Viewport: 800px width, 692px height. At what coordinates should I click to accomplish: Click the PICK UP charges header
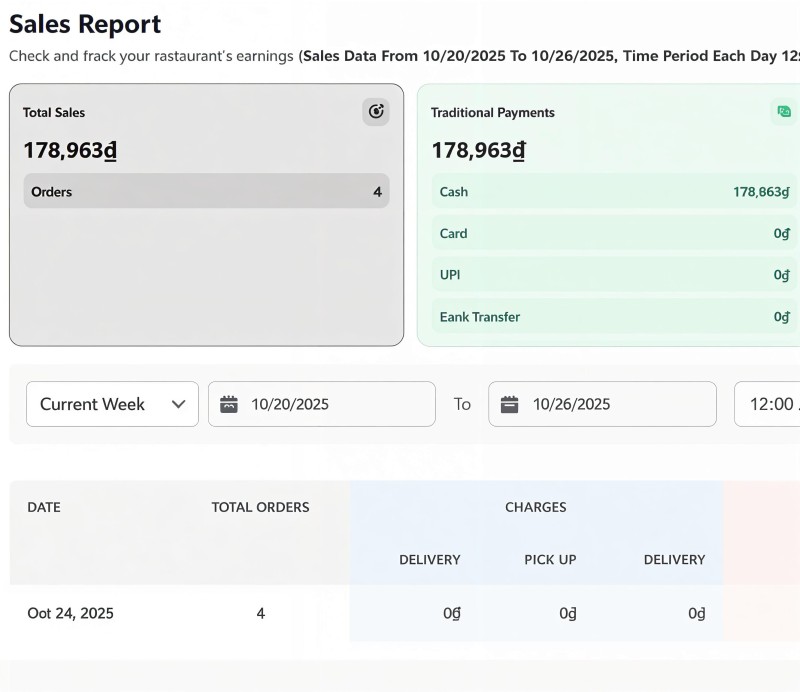[x=550, y=560]
